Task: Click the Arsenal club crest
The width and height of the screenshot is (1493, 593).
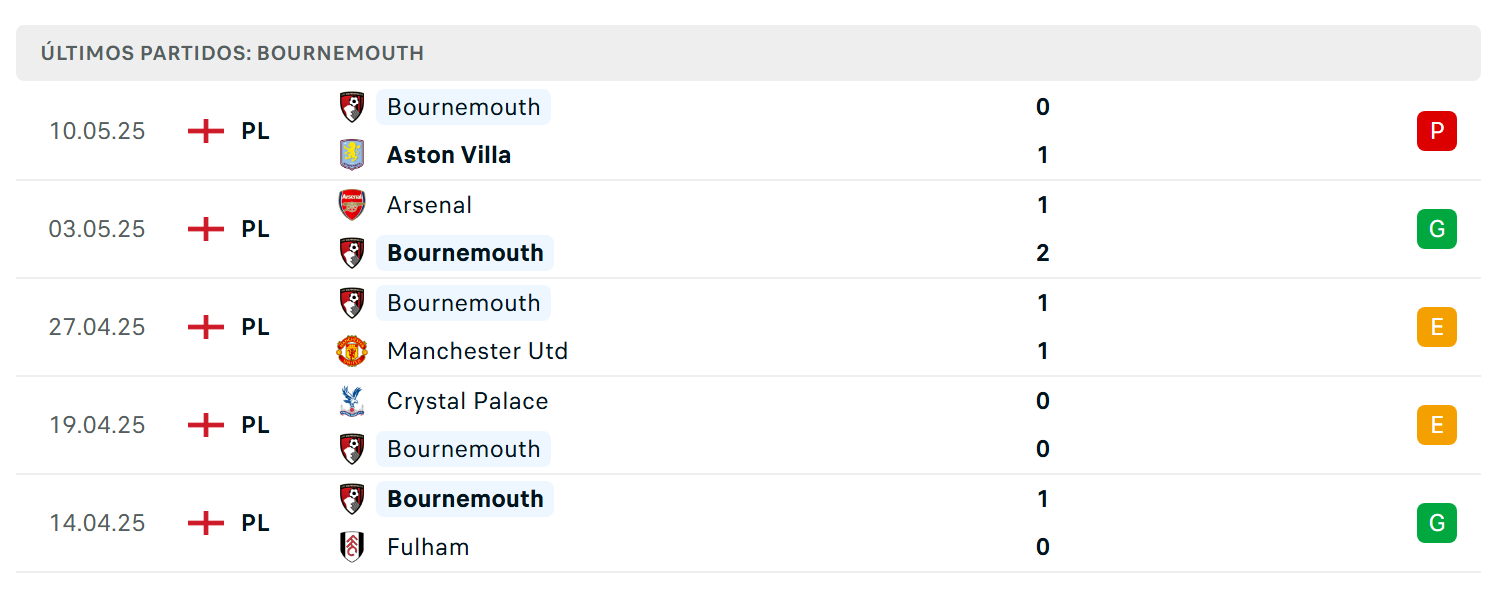Action: 352,205
